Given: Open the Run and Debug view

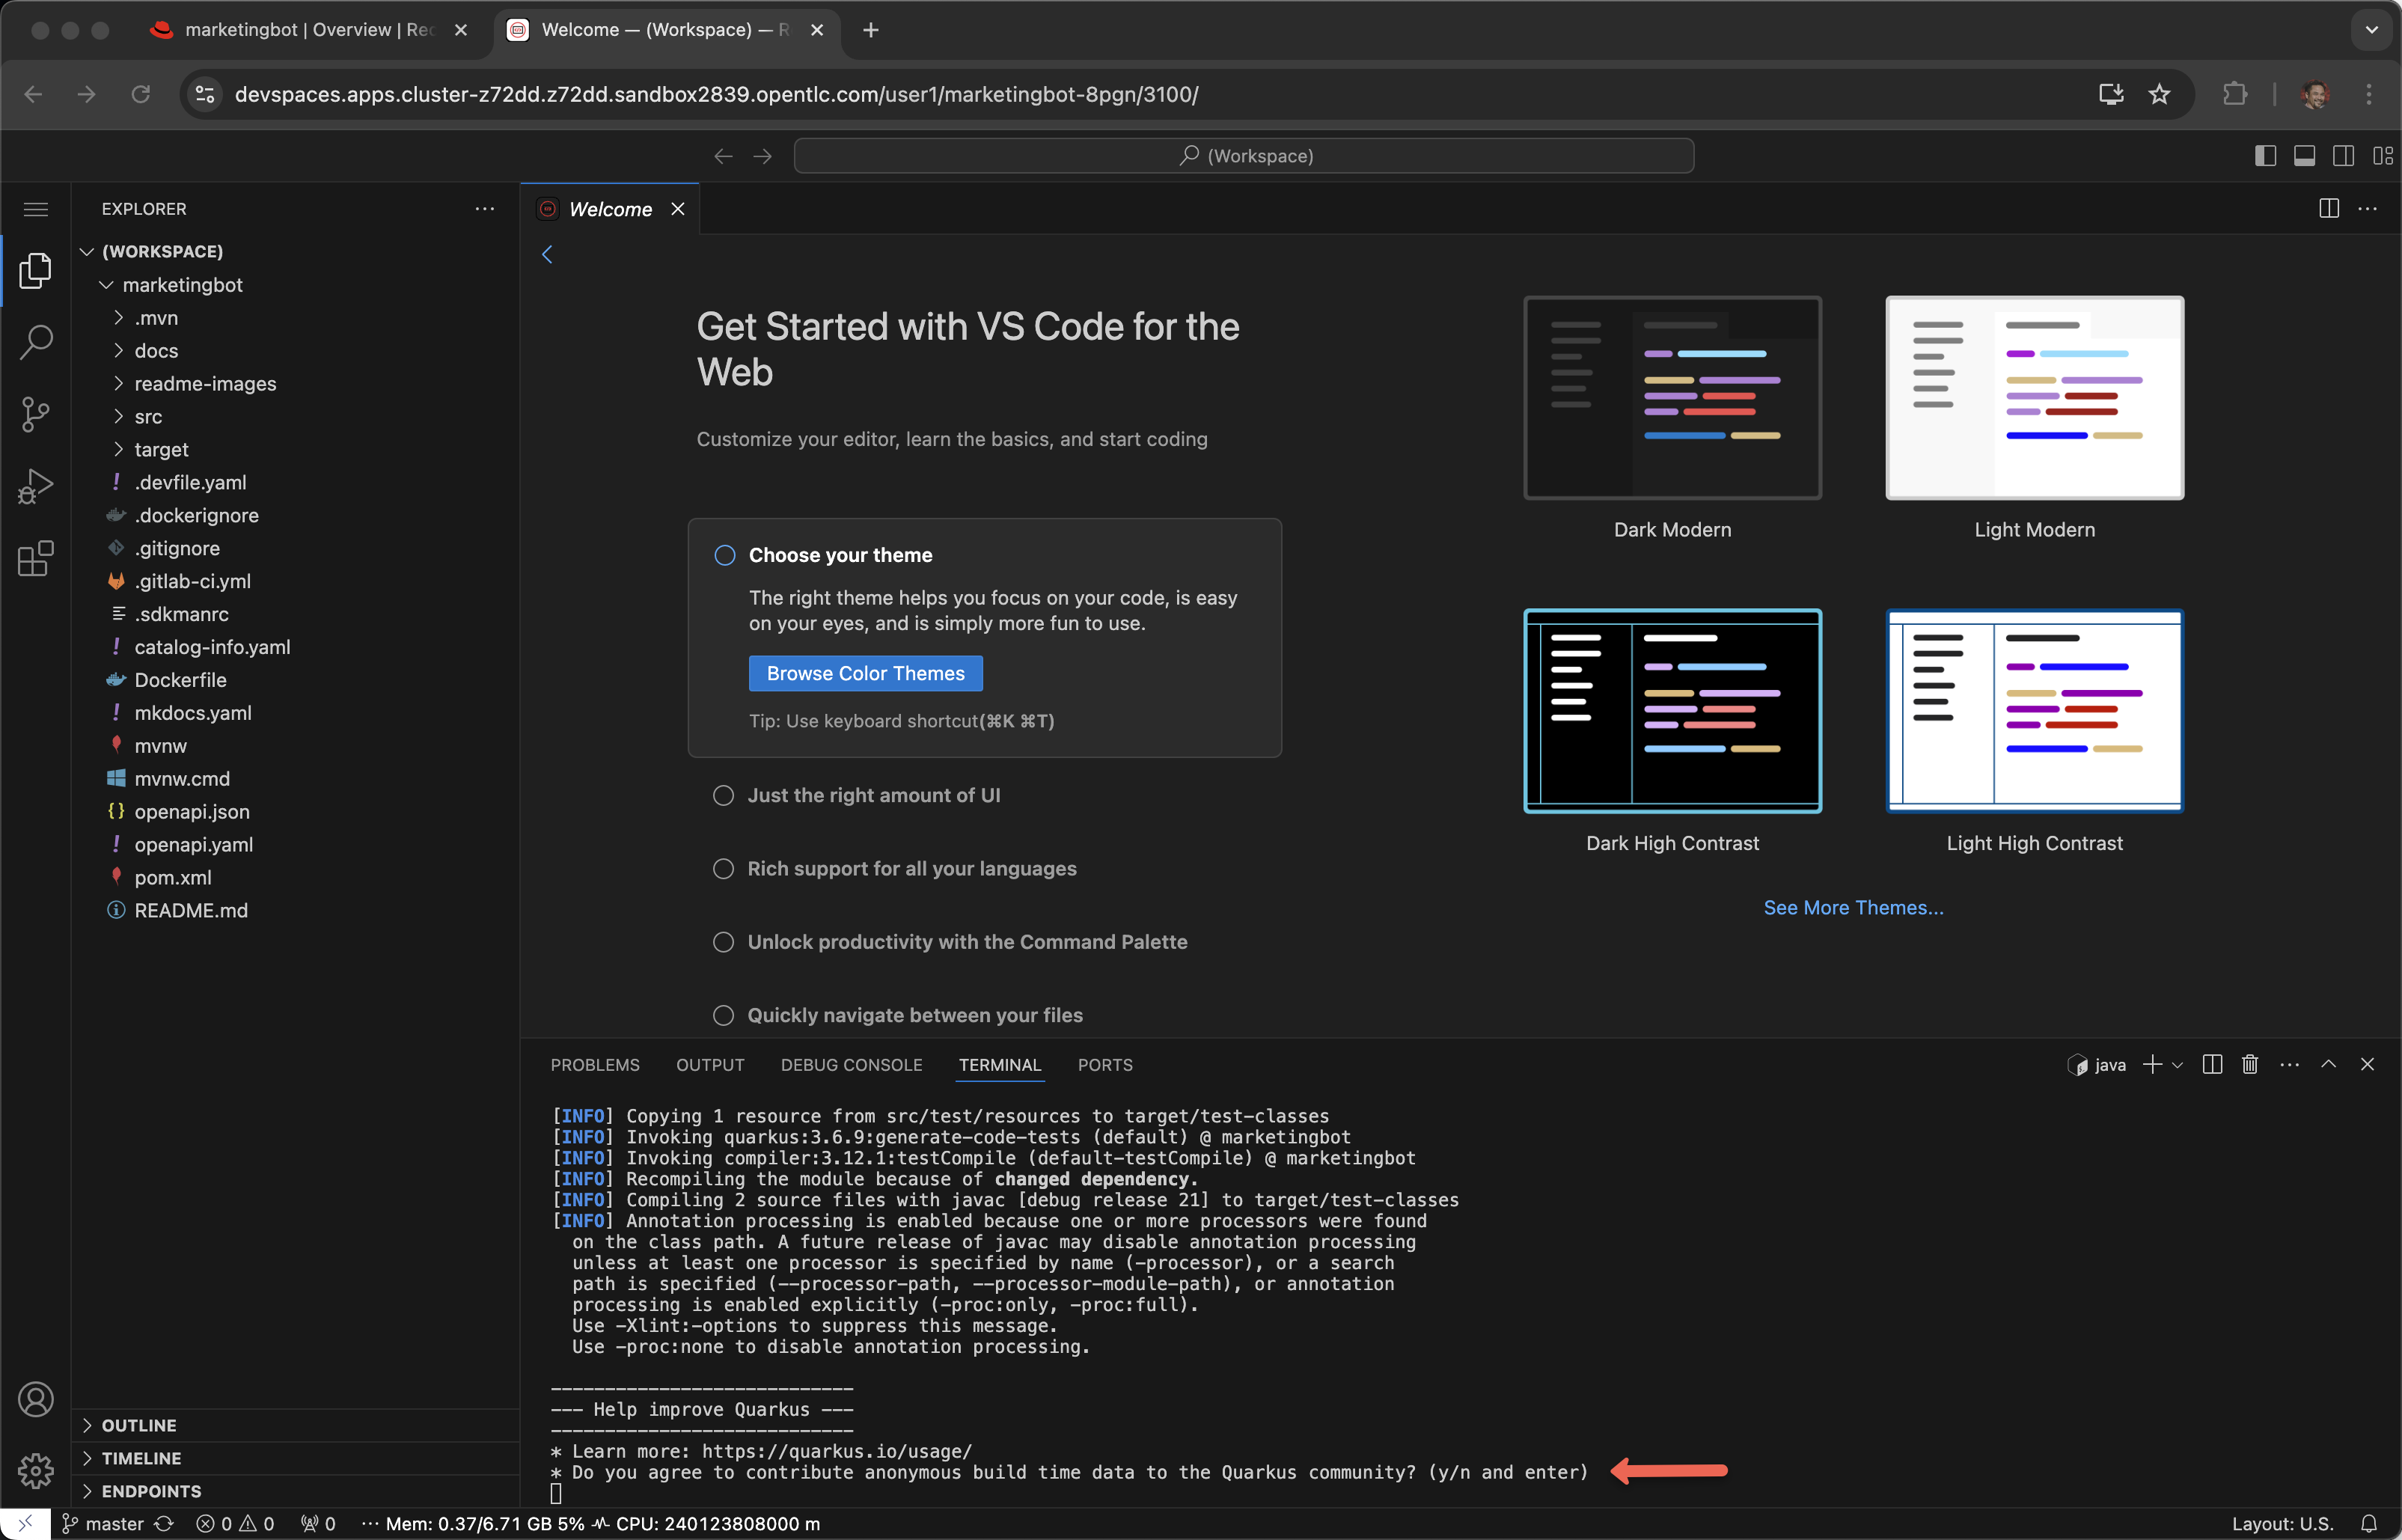Looking at the screenshot, I should tap(35, 487).
